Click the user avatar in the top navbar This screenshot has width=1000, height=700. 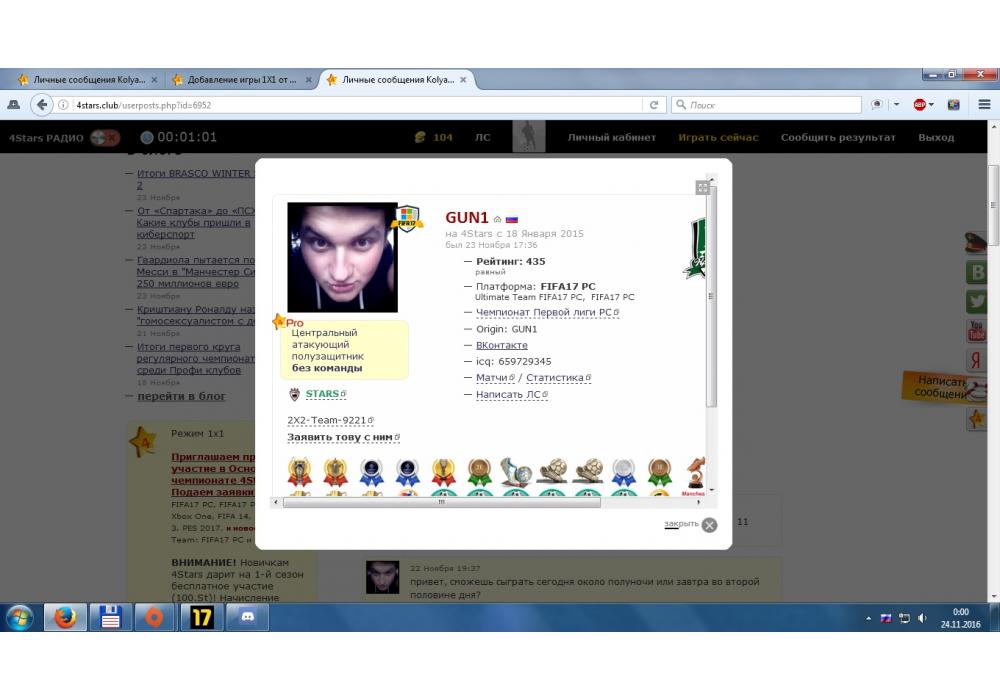(x=529, y=136)
